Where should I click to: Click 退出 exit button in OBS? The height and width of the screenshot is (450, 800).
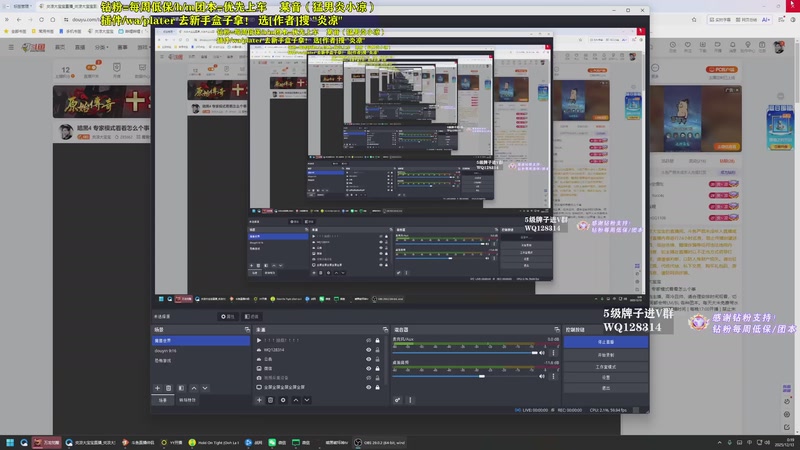(x=606, y=388)
